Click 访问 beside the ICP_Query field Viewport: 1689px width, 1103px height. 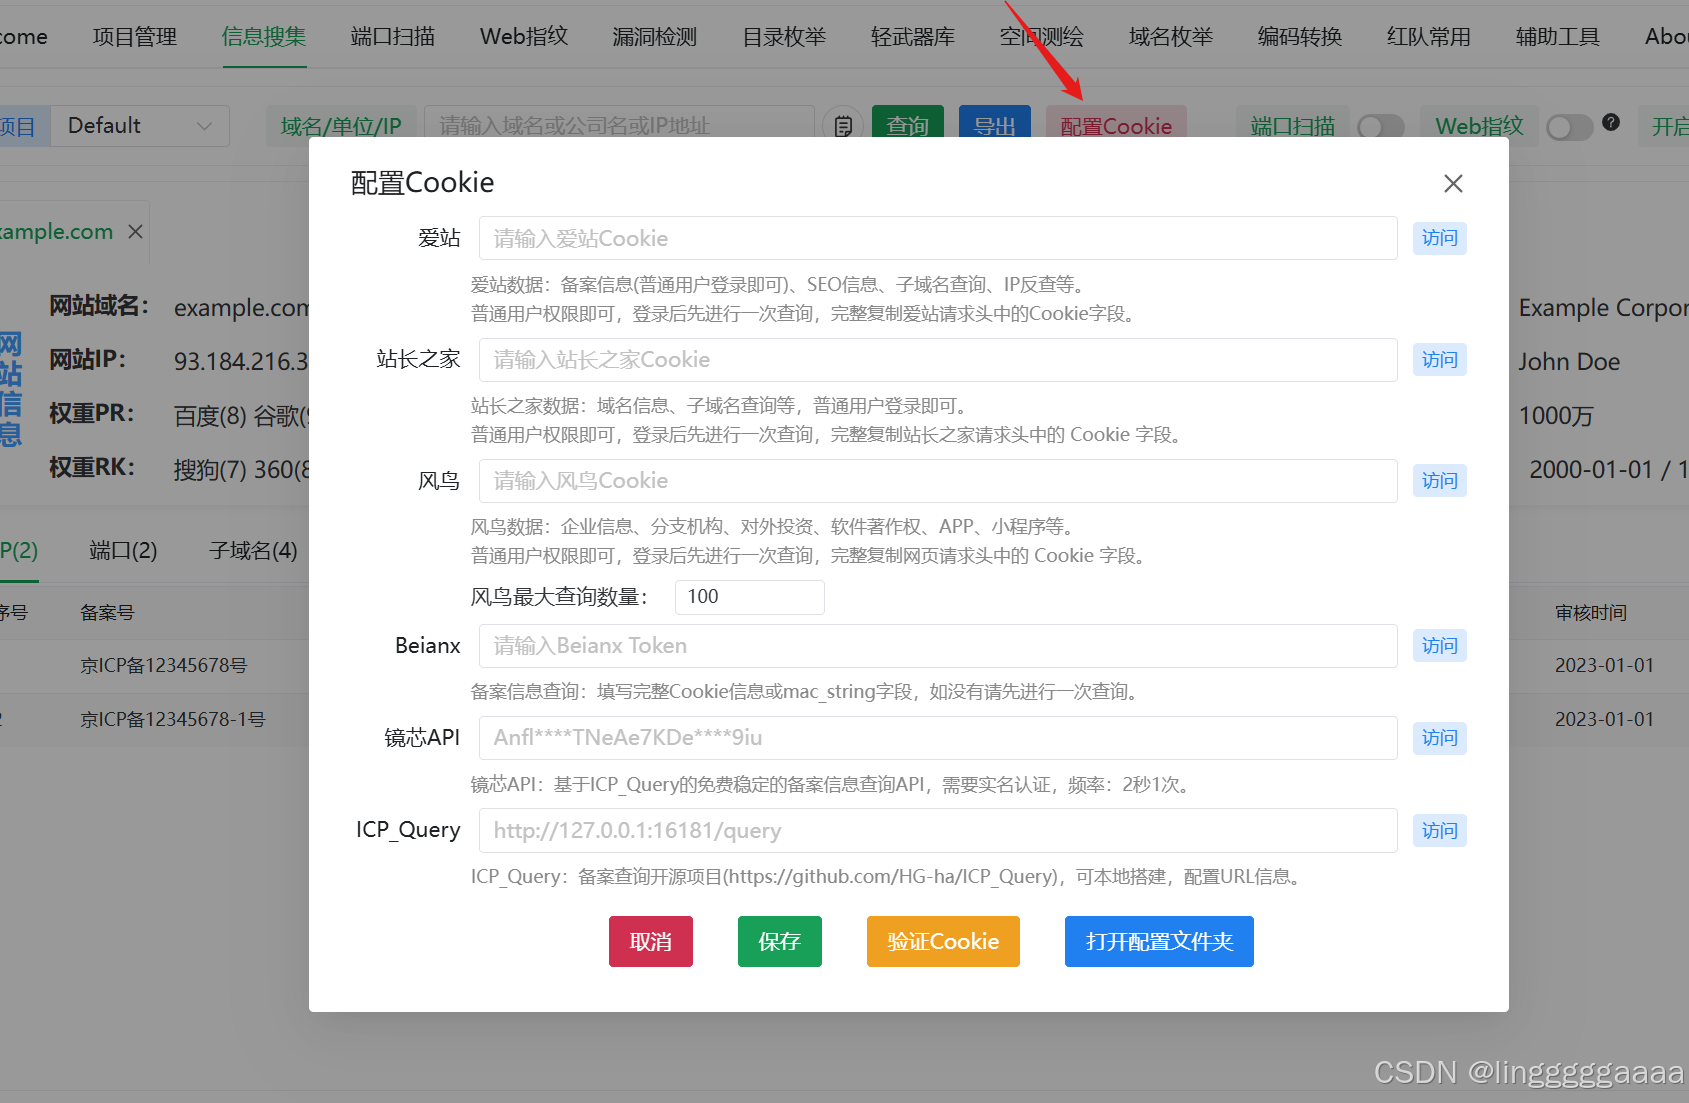[1439, 830]
